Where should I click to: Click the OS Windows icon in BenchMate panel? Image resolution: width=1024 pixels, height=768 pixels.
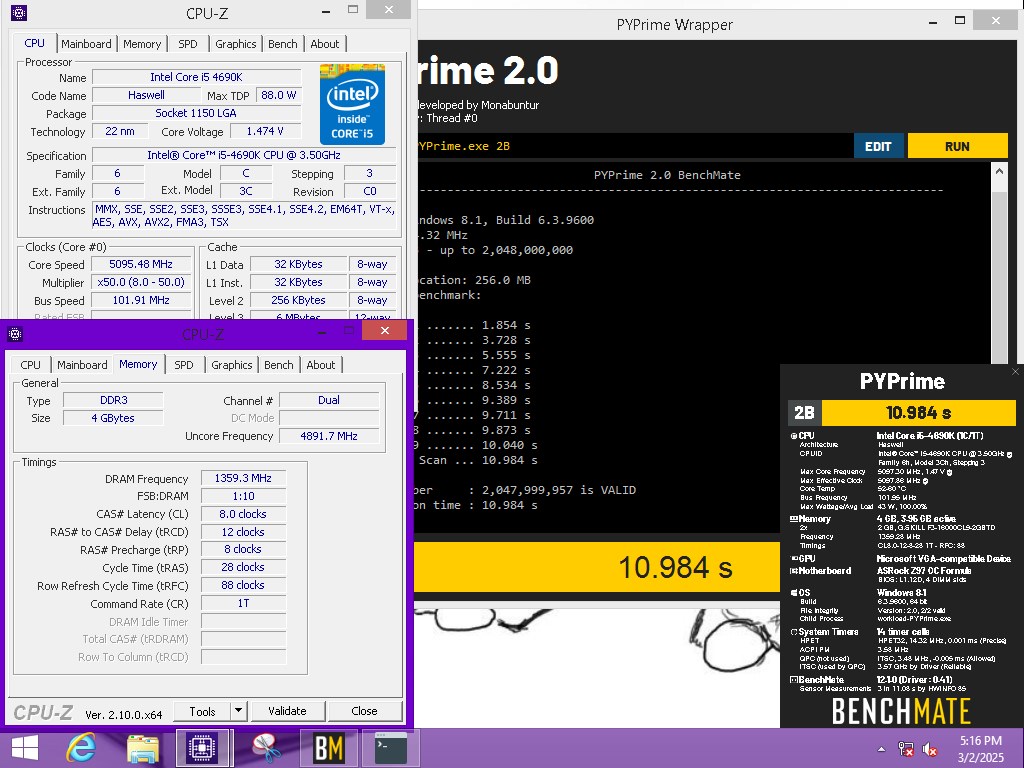(x=793, y=593)
